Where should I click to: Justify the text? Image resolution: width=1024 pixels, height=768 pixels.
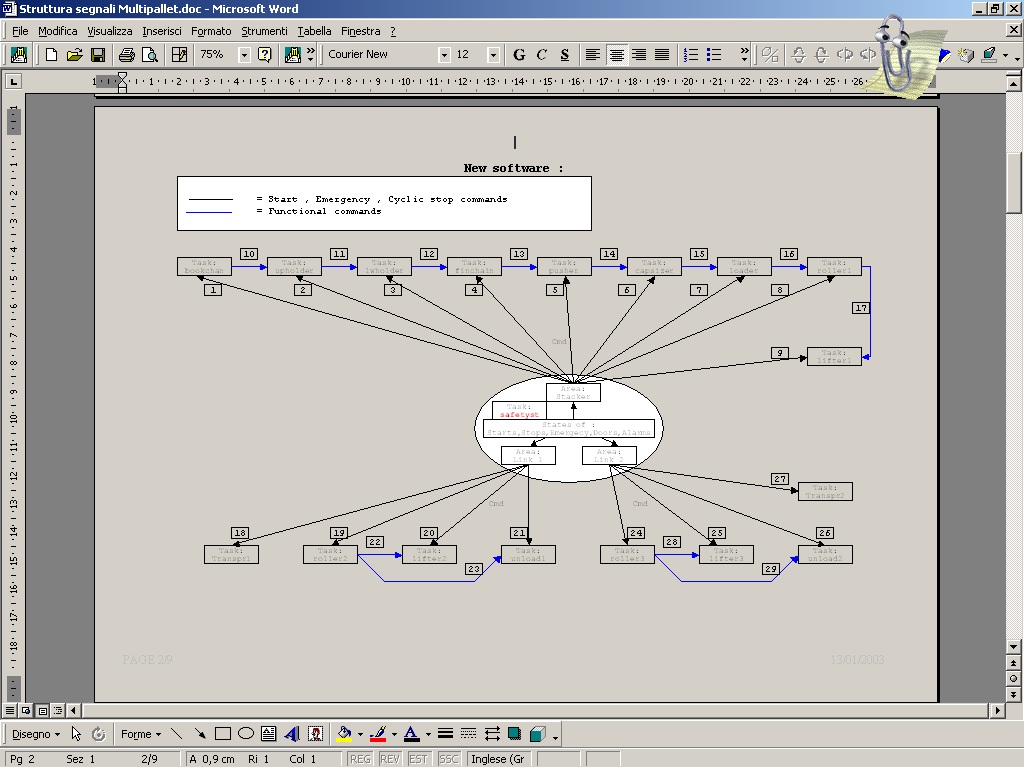click(x=662, y=55)
